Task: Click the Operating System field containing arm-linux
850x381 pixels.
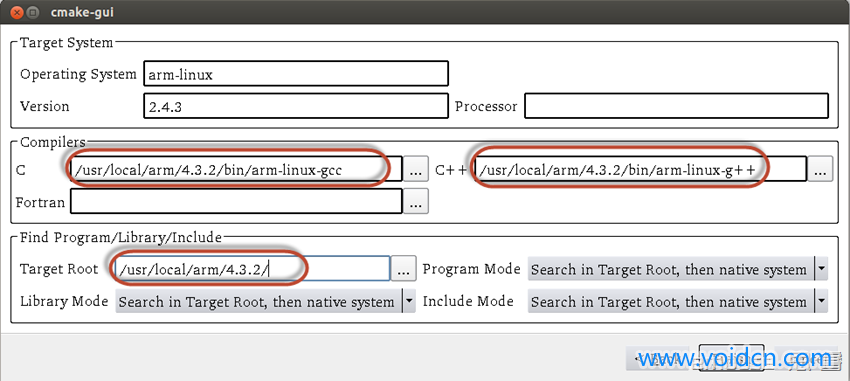Action: pyautogui.click(x=296, y=74)
